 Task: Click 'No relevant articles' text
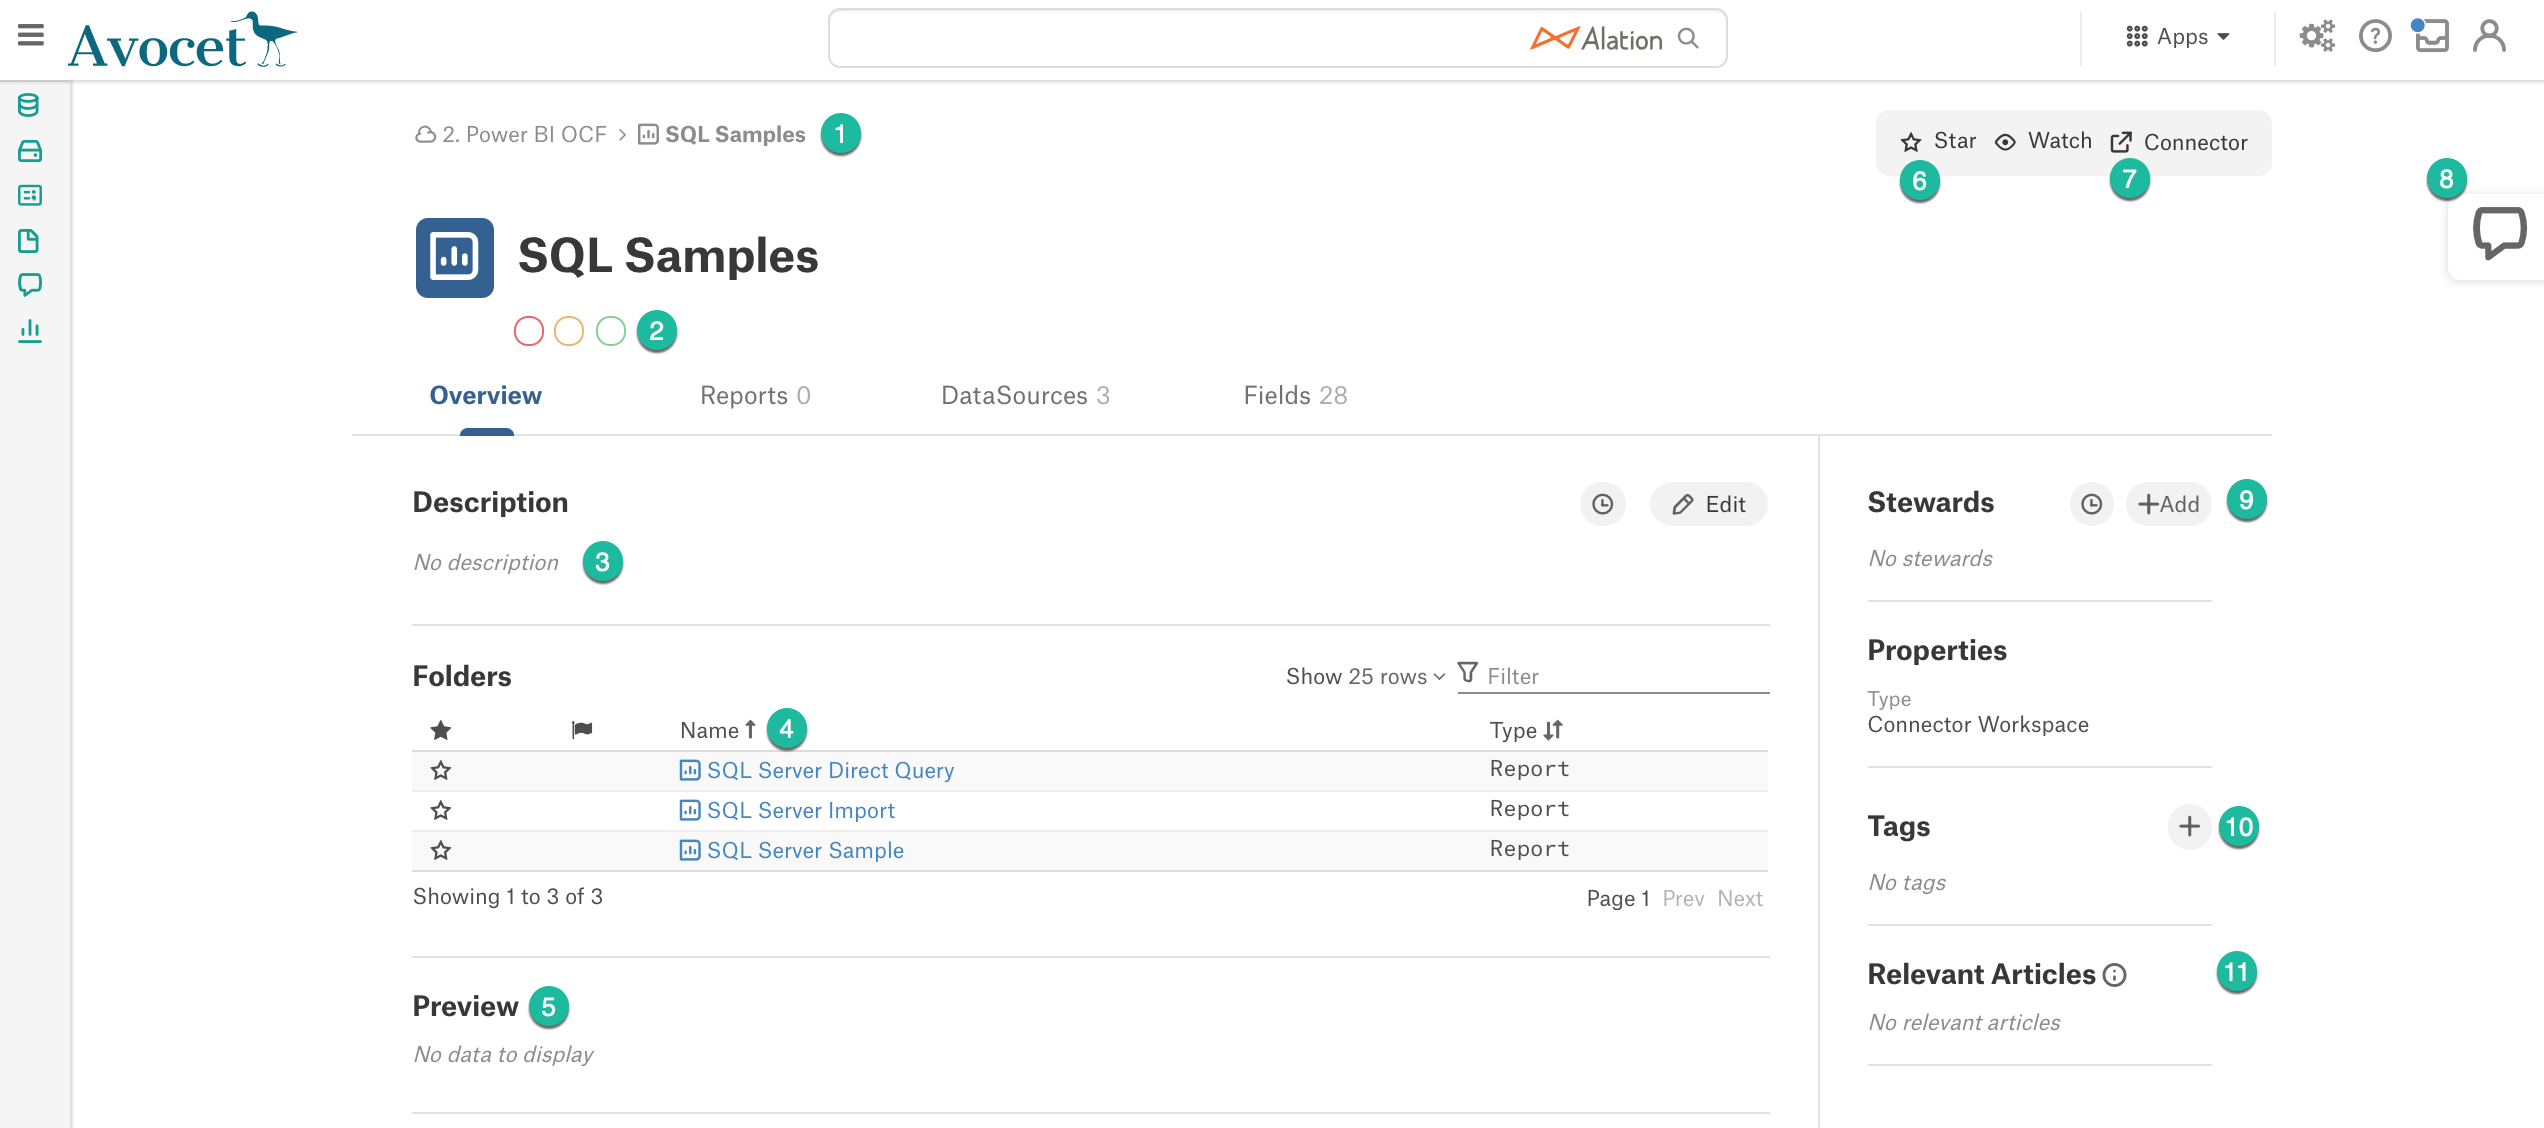point(1964,1023)
